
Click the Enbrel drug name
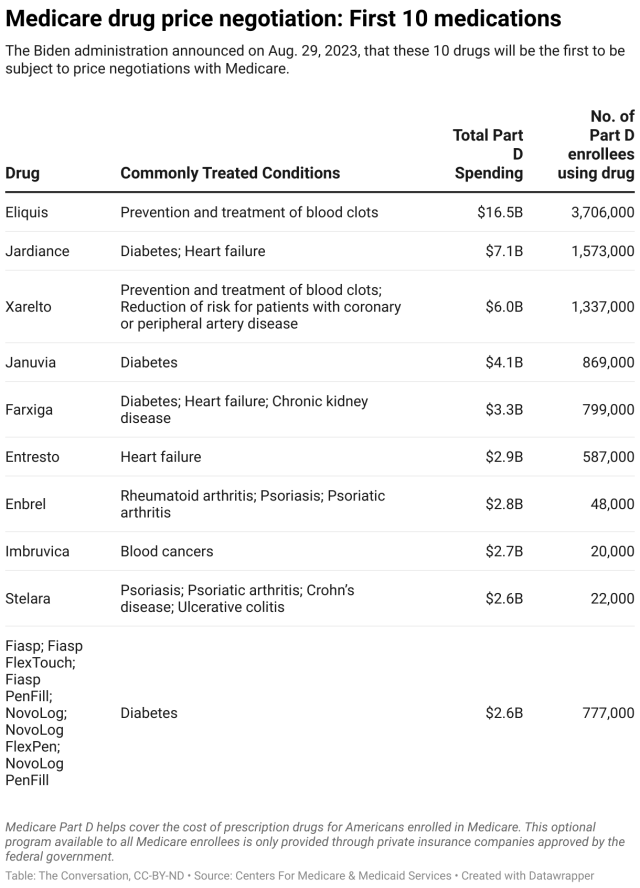click(26, 504)
